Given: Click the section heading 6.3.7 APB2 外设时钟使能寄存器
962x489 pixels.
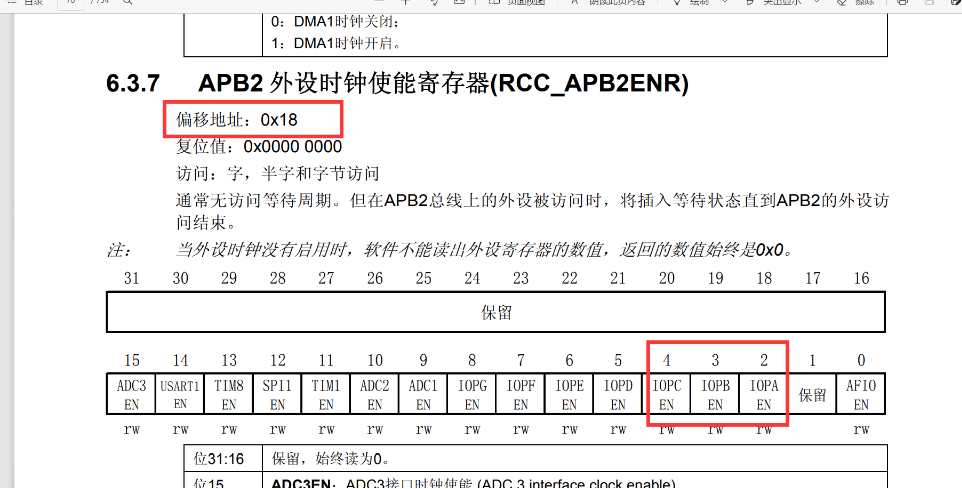Looking at the screenshot, I should (397, 84).
